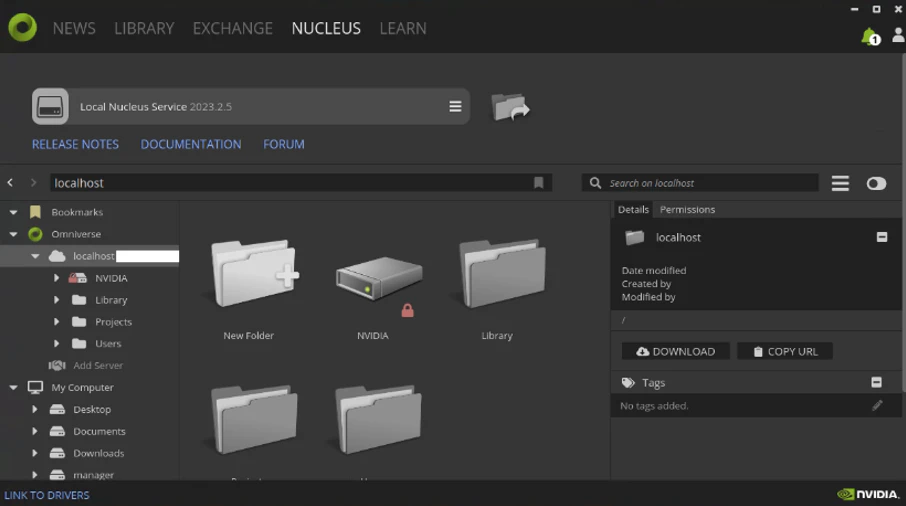This screenshot has height=506, width=906.
Task: Switch to the NEWS tab
Action: [x=74, y=28]
